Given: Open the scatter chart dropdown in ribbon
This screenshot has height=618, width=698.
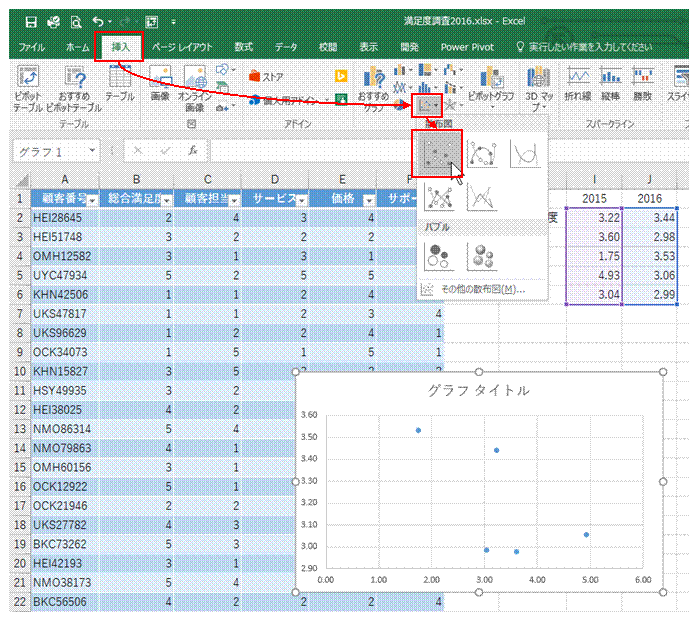Looking at the screenshot, I should pos(429,103).
